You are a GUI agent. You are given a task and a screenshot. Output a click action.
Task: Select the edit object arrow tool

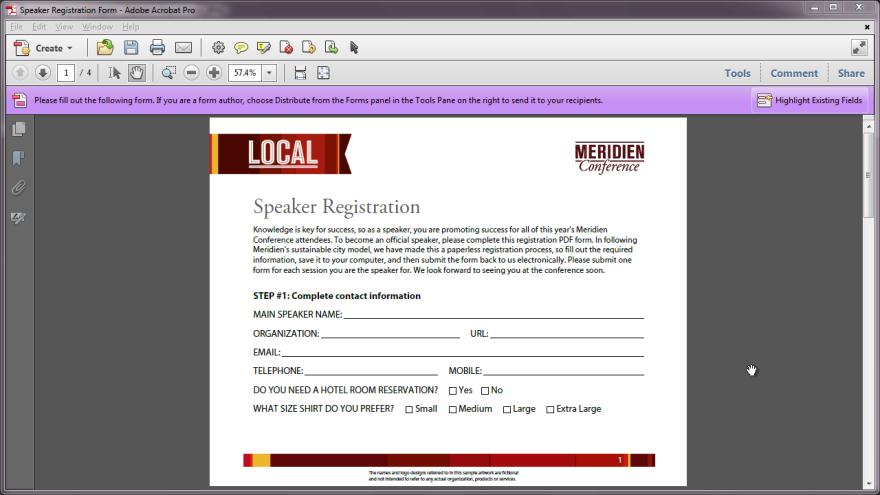point(354,48)
